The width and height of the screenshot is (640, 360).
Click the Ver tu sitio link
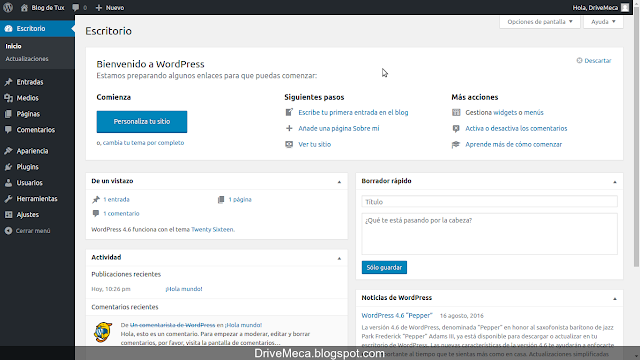[x=315, y=144]
